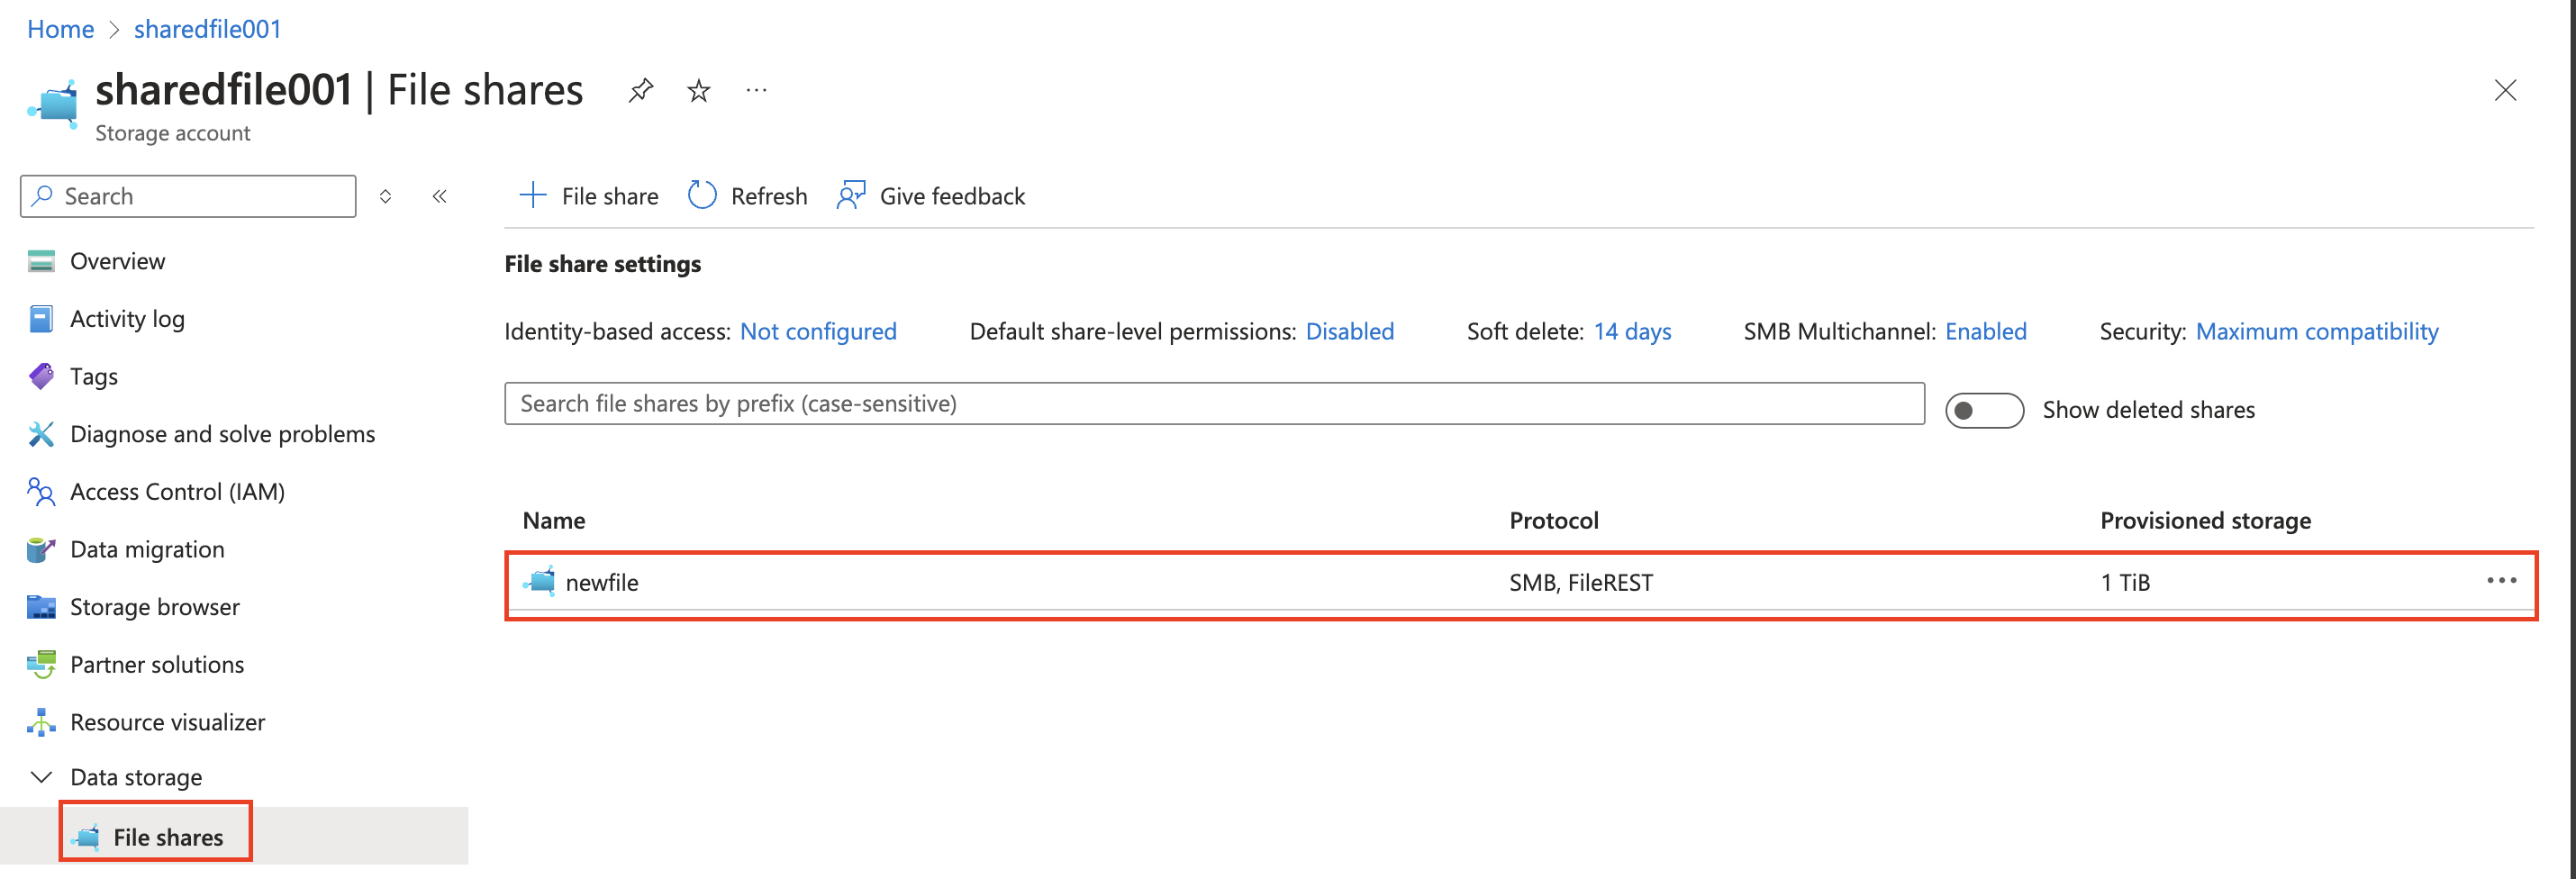Click the Activity log icon

point(41,319)
